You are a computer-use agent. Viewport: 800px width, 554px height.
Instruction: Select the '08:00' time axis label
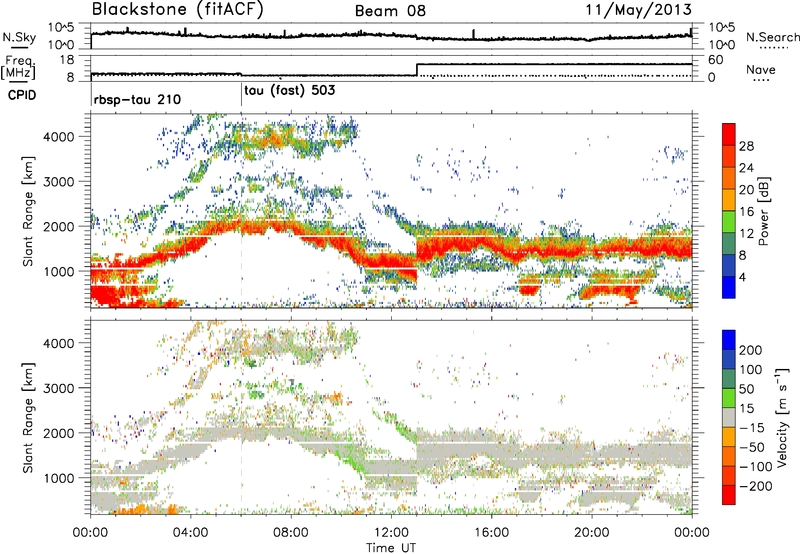(x=291, y=533)
